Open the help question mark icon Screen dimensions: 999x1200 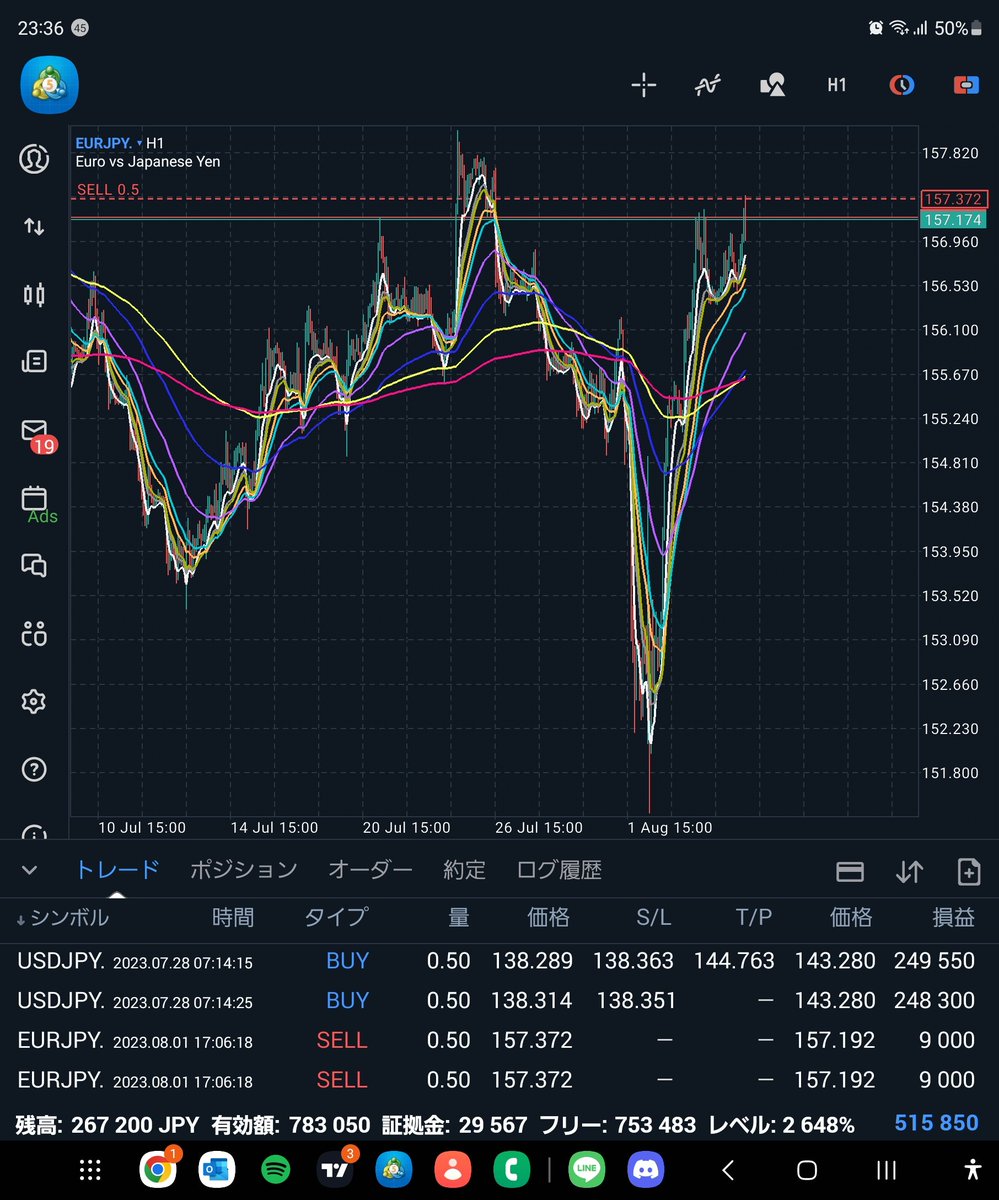coord(34,769)
